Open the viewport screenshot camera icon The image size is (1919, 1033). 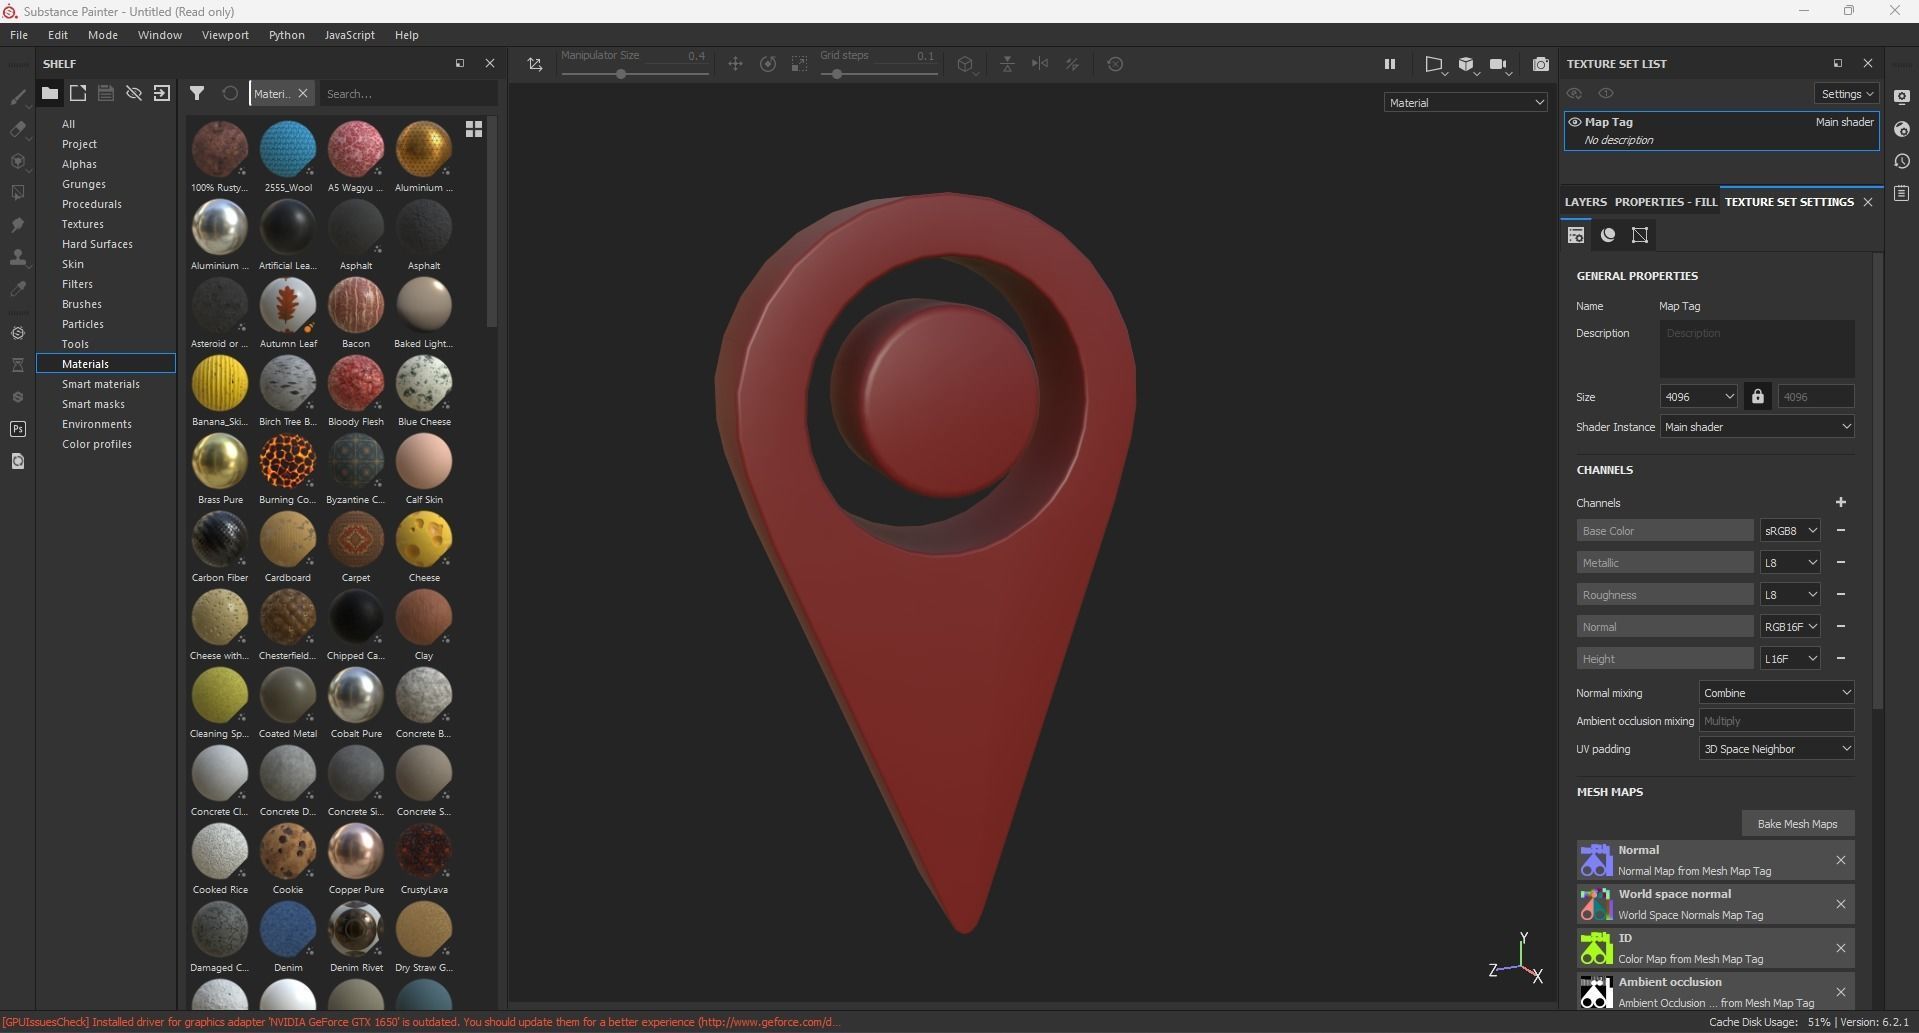tap(1541, 63)
